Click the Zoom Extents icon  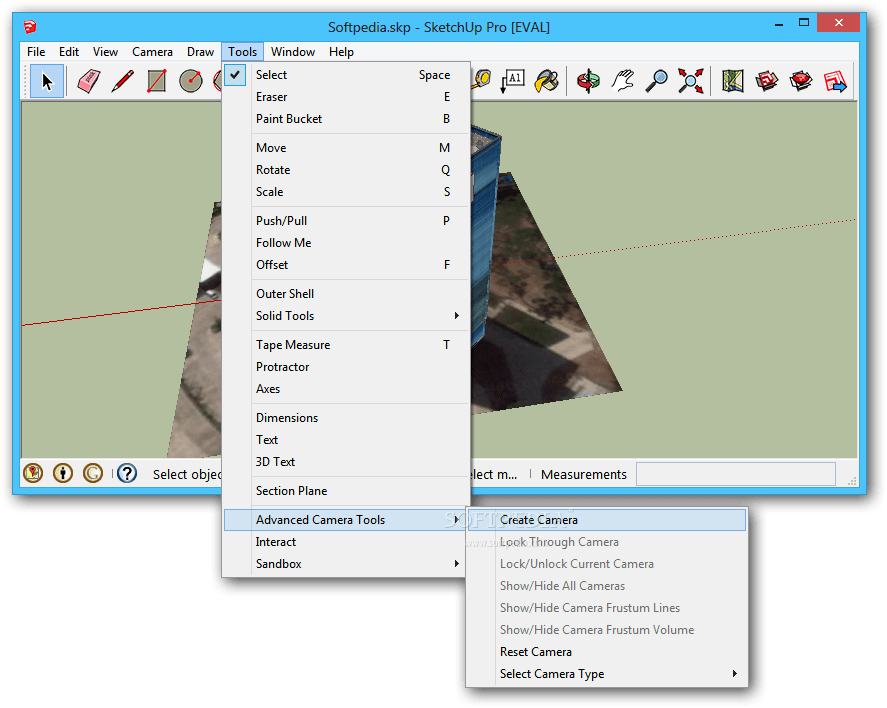pyautogui.click(x=691, y=81)
